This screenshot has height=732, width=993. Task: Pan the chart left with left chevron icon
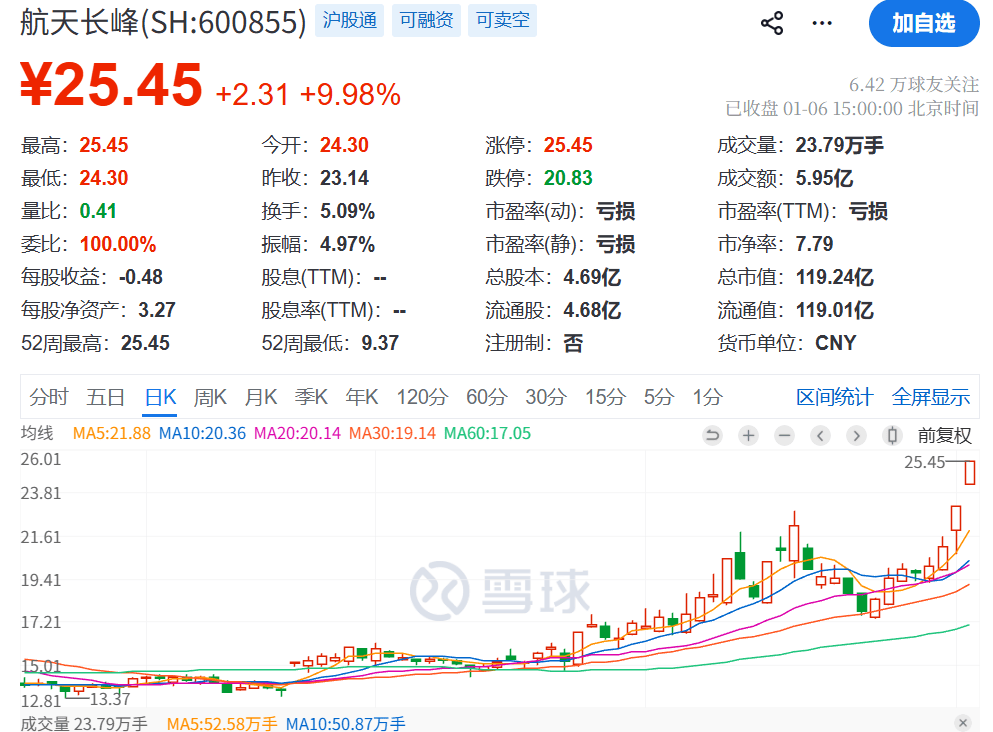820,436
